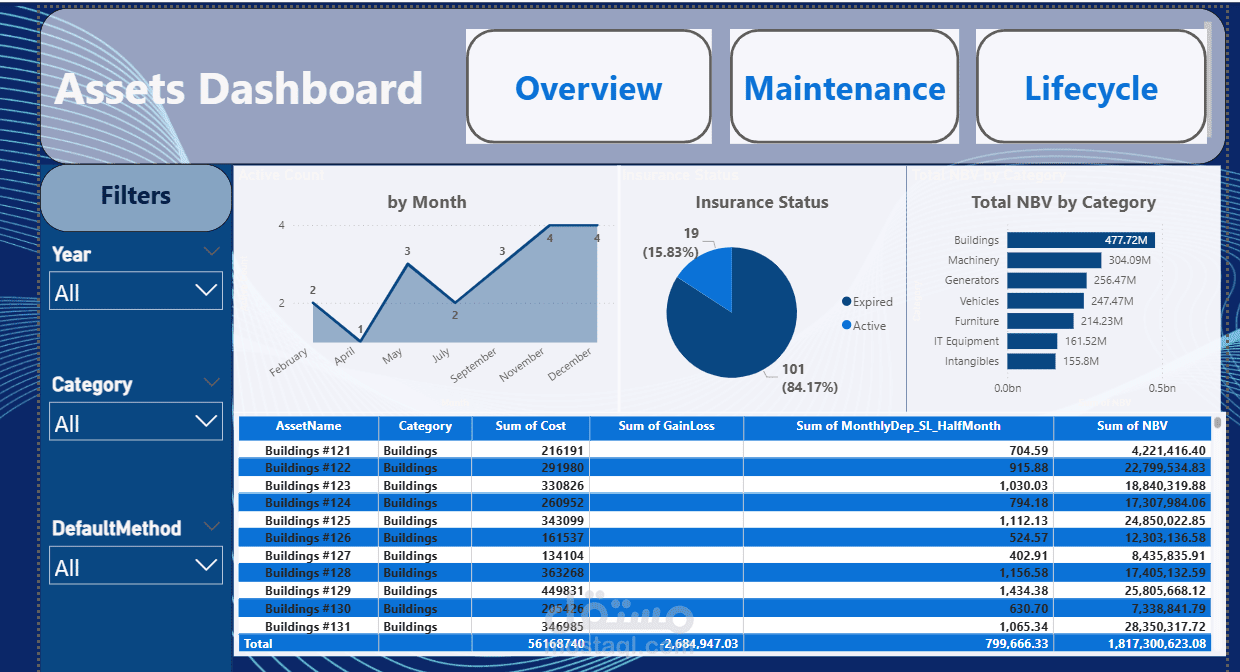Viewport: 1240px width, 672px height.
Task: Click monthly depreciation value 1,434.38
Action: tap(1022, 591)
